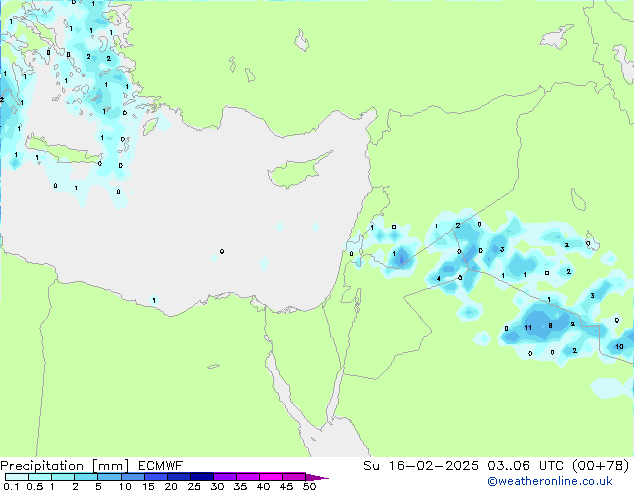This screenshot has height=490, width=634.
Task: Click the island of Cyprus
Action: pos(297,172)
